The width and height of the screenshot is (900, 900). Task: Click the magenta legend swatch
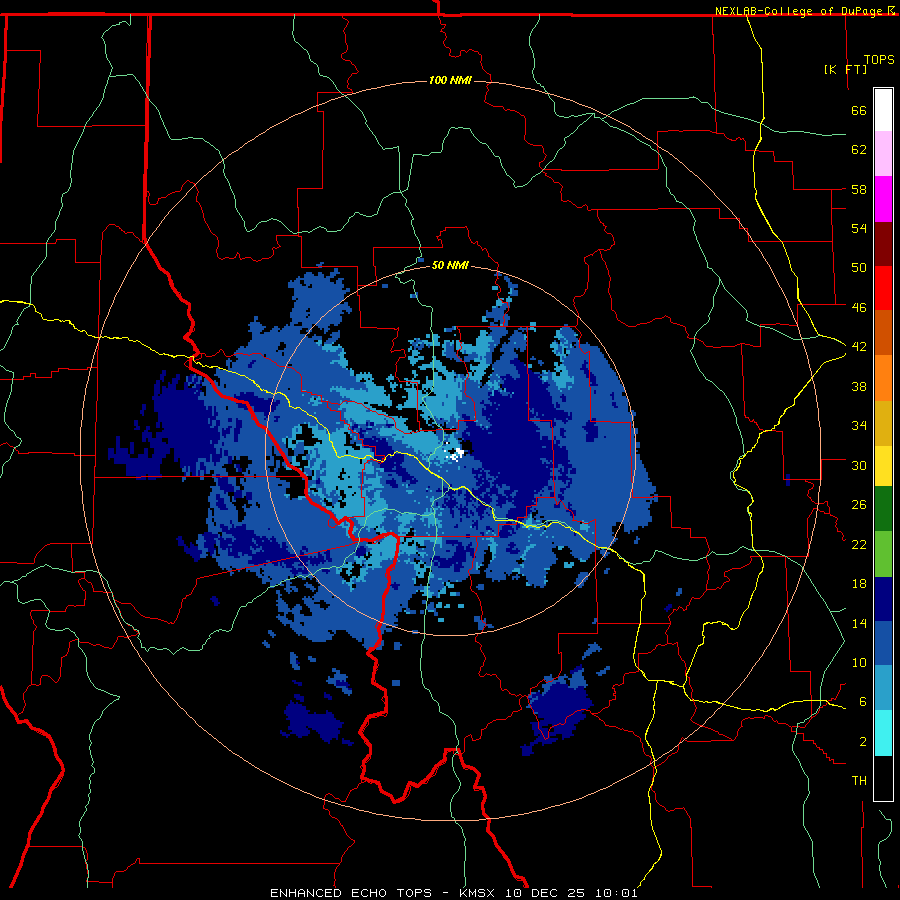coord(883,199)
